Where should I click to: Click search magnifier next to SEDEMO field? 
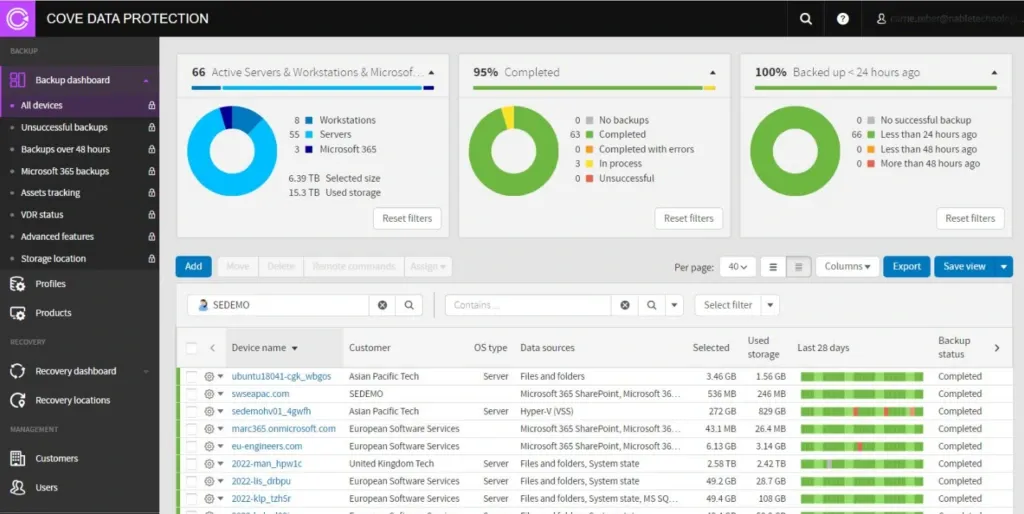coord(409,305)
